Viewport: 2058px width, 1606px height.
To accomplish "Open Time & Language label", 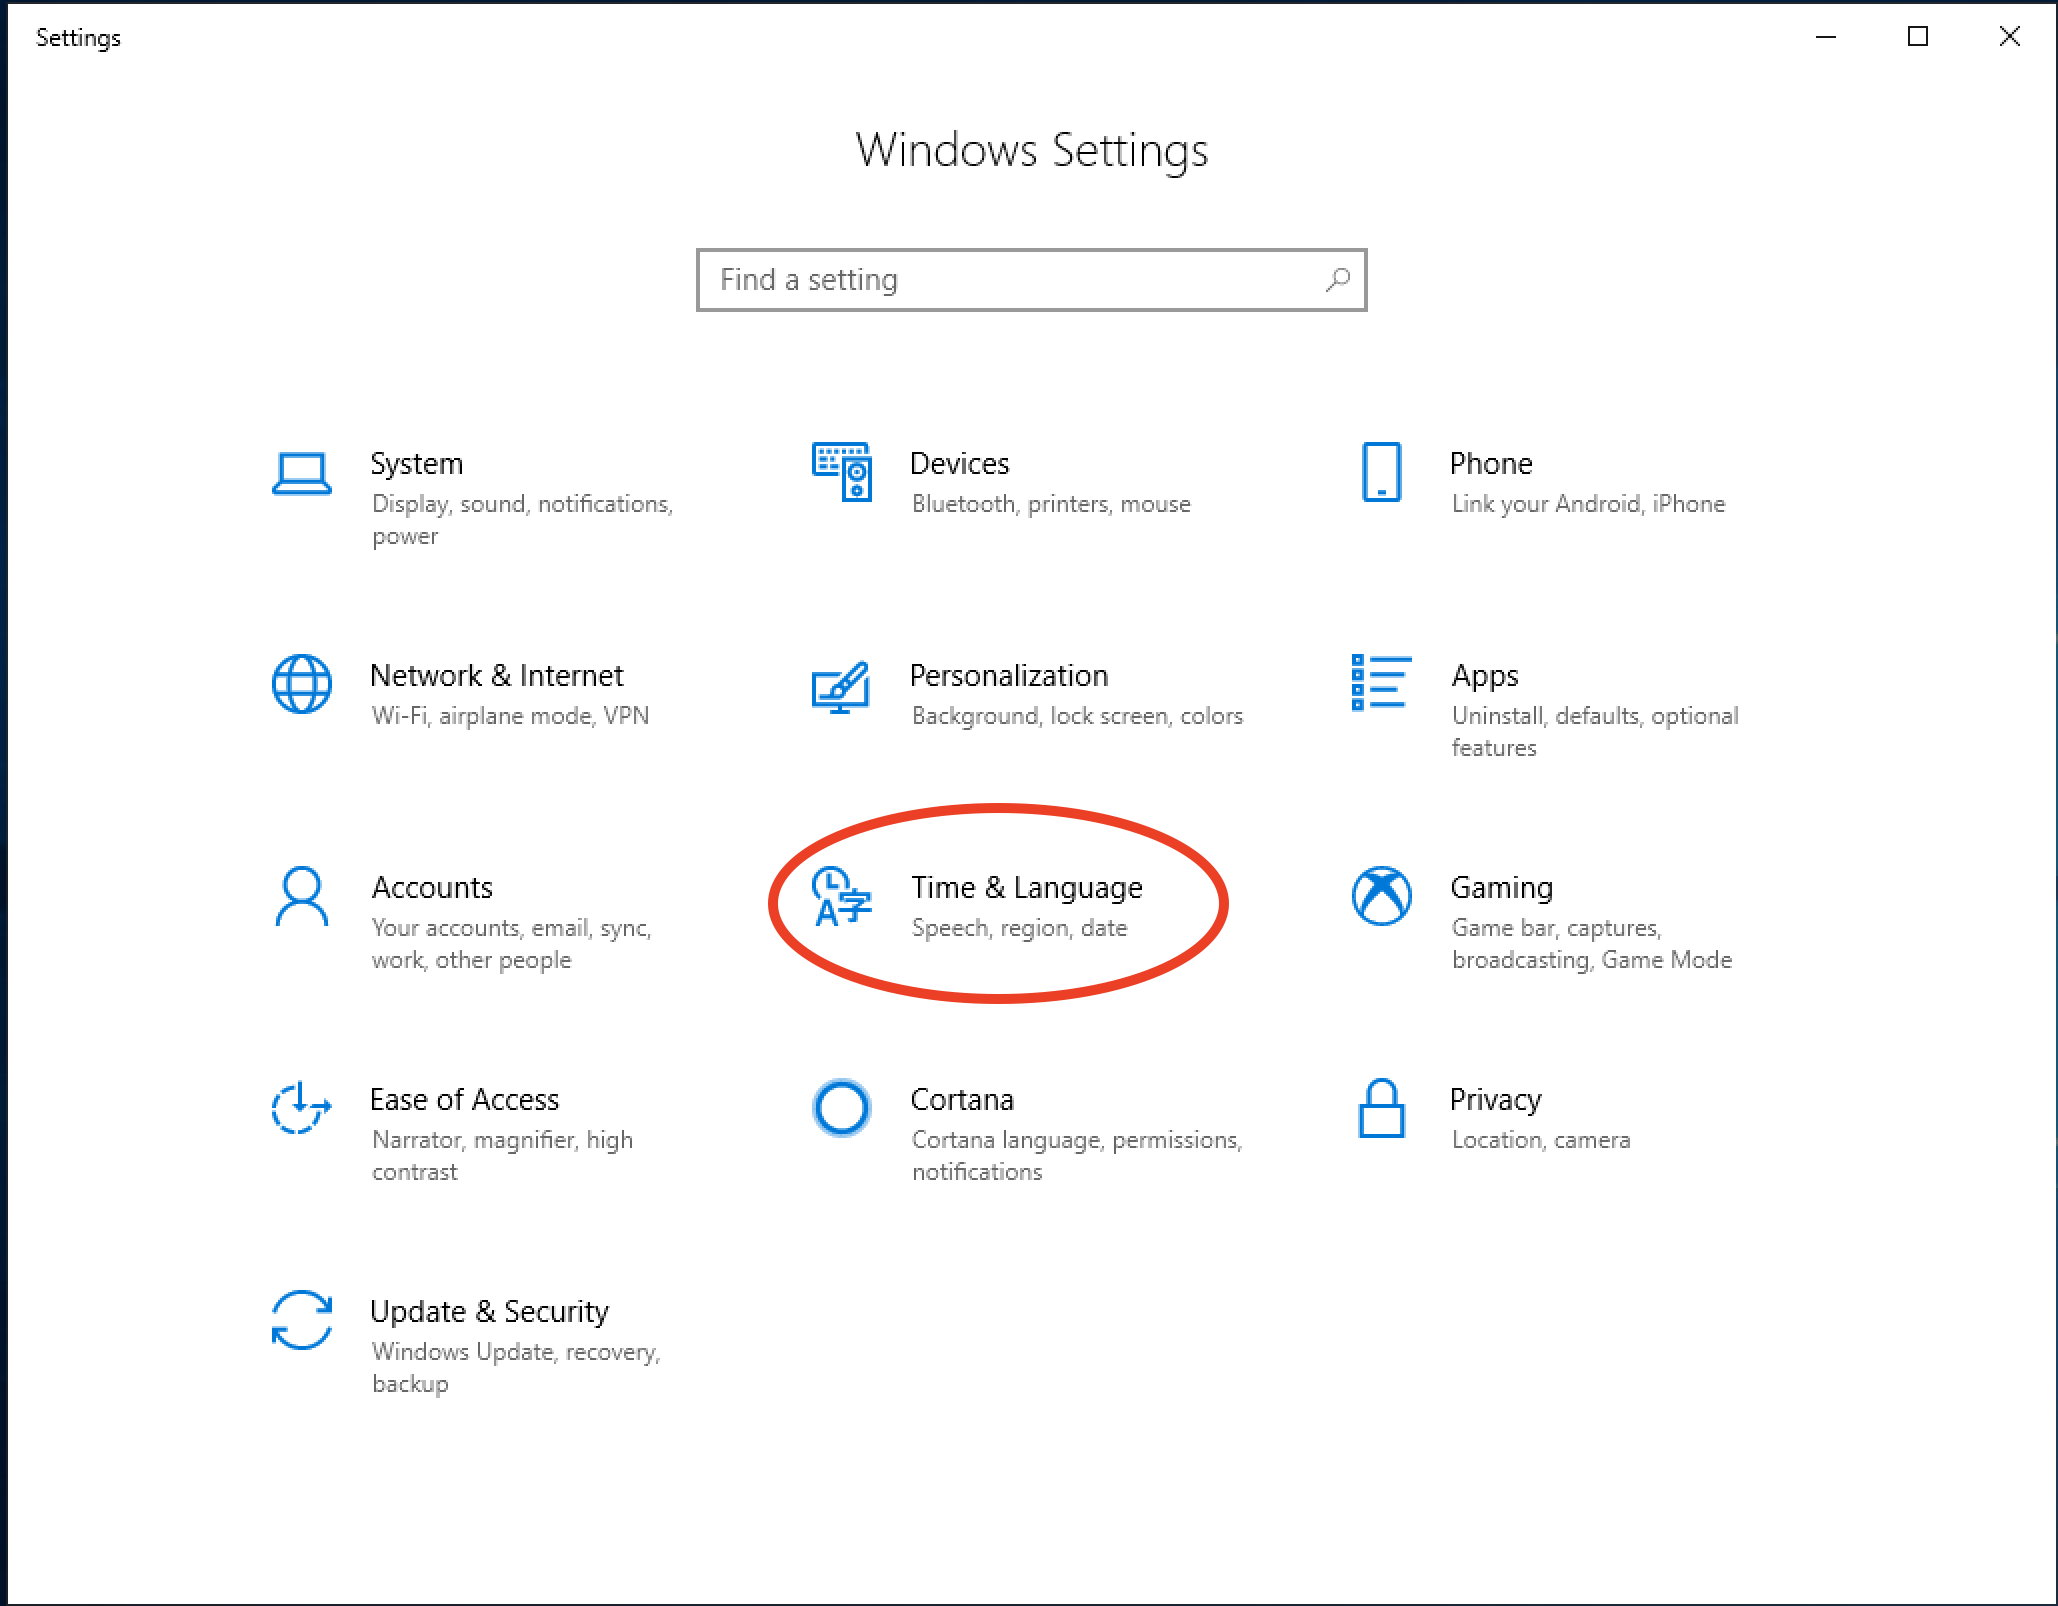I will pos(1027,888).
